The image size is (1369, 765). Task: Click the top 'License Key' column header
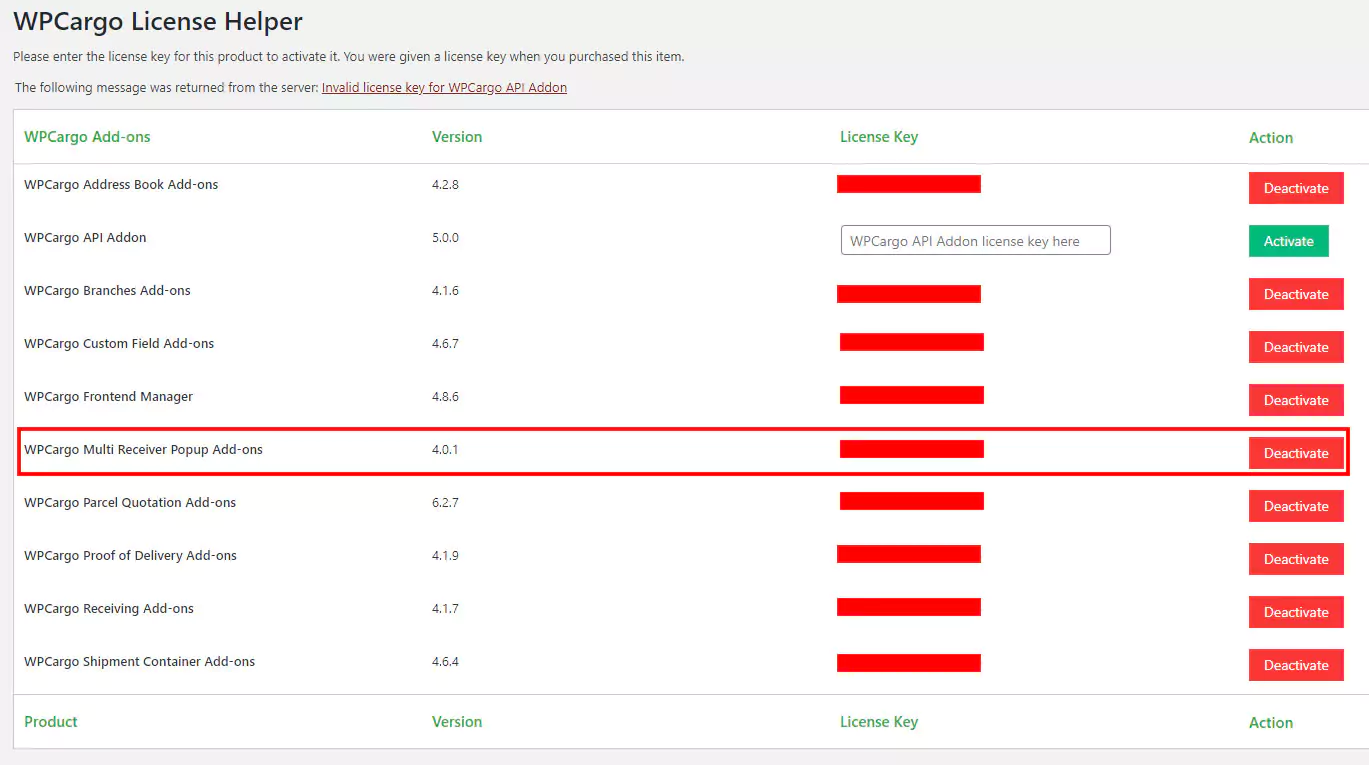click(878, 137)
